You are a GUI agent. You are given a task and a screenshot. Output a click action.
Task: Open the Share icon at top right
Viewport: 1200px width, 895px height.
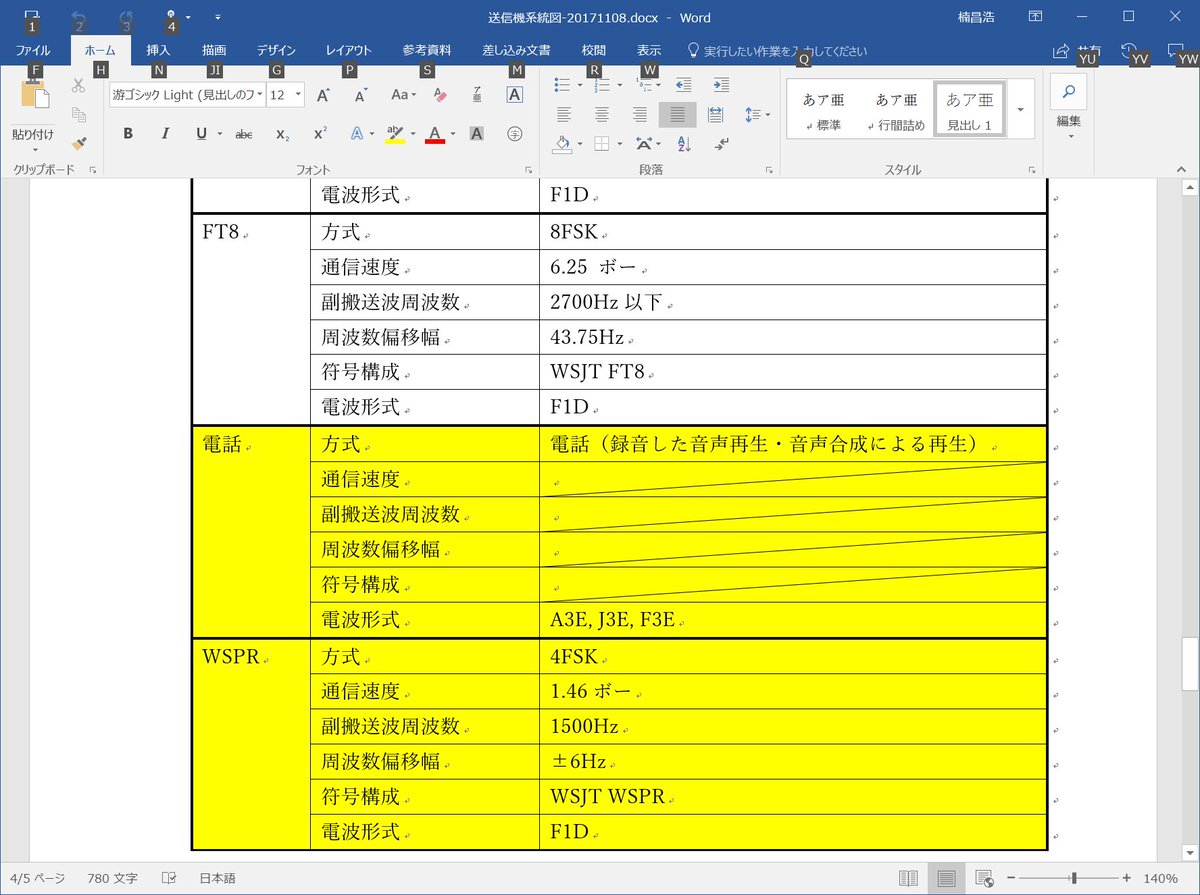tap(1061, 51)
